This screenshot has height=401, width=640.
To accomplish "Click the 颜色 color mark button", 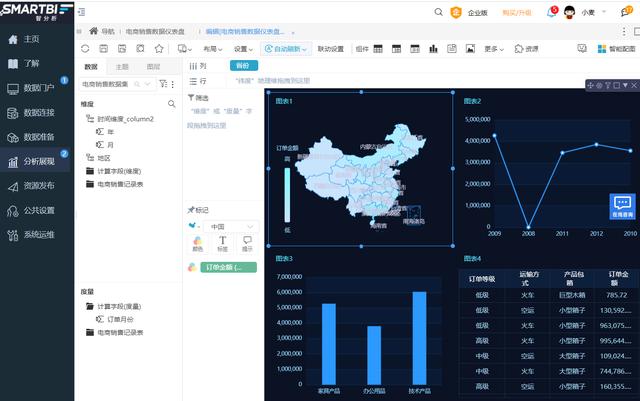I will [x=196, y=243].
